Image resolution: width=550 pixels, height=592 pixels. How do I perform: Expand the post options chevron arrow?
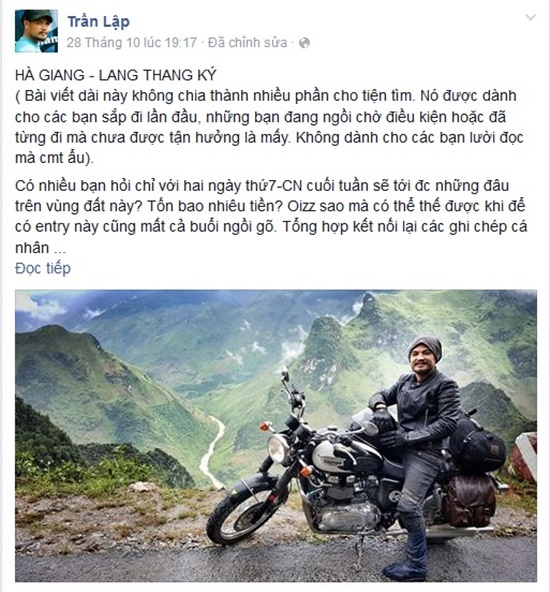click(x=530, y=17)
